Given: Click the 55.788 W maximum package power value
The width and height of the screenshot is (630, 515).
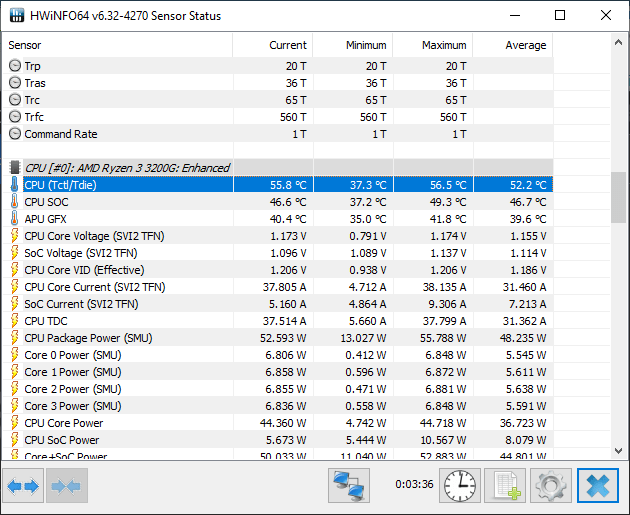Looking at the screenshot, I should point(443,338).
